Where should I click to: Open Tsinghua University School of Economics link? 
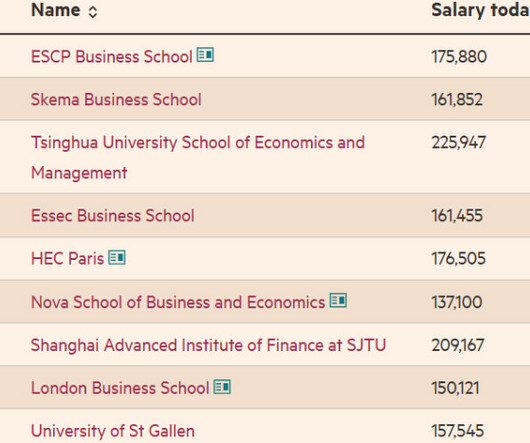click(198, 157)
